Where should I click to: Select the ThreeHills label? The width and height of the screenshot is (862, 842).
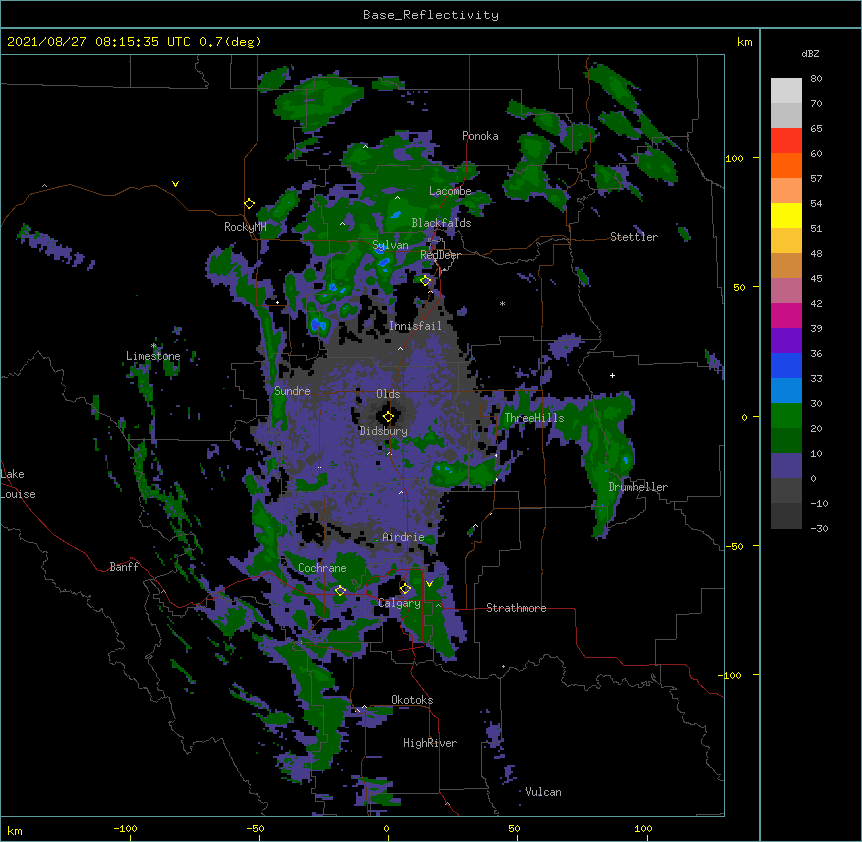click(x=534, y=418)
